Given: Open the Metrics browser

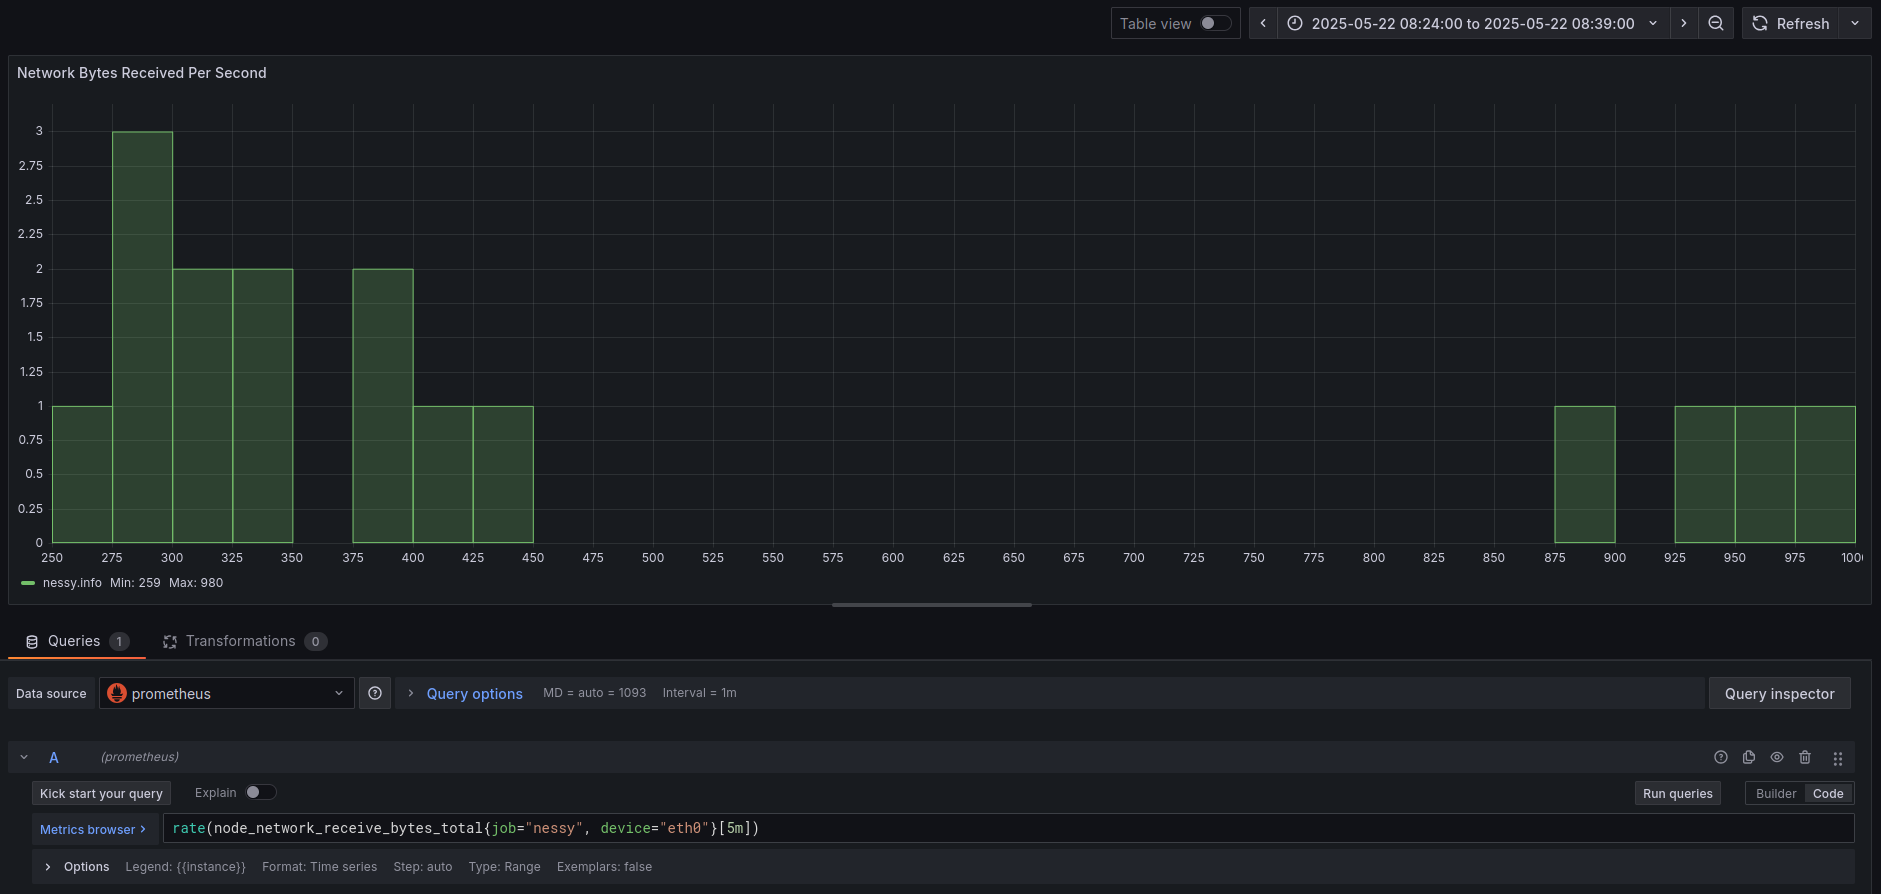Looking at the screenshot, I should coord(93,829).
